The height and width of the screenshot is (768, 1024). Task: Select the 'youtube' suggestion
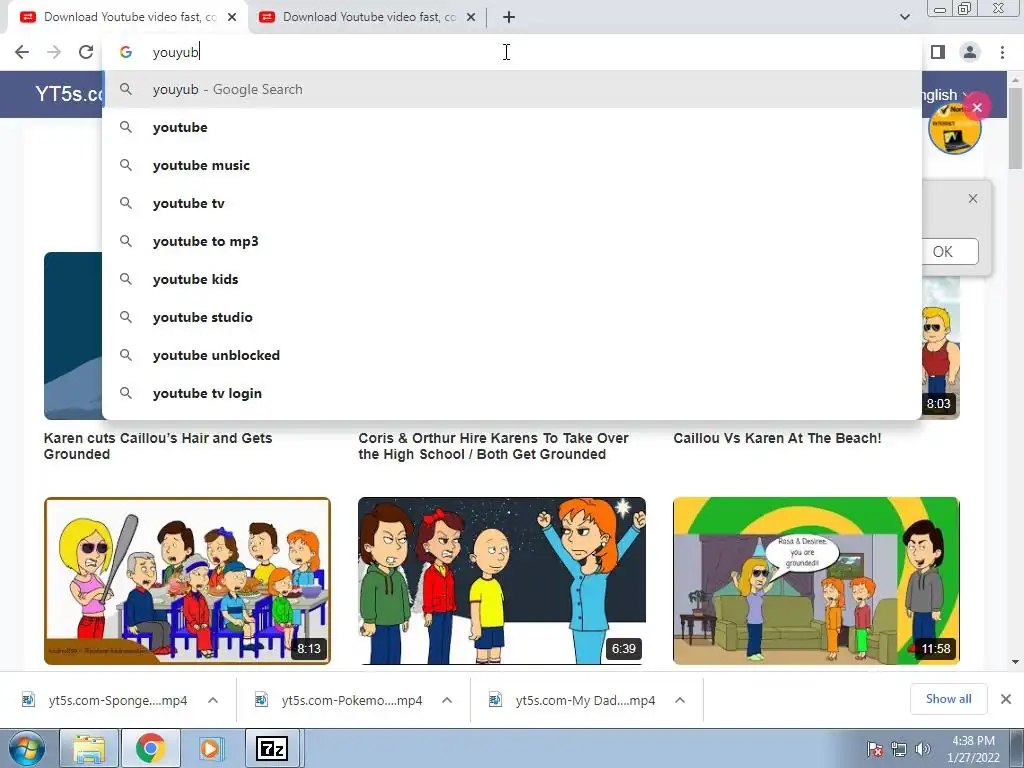tap(511, 127)
